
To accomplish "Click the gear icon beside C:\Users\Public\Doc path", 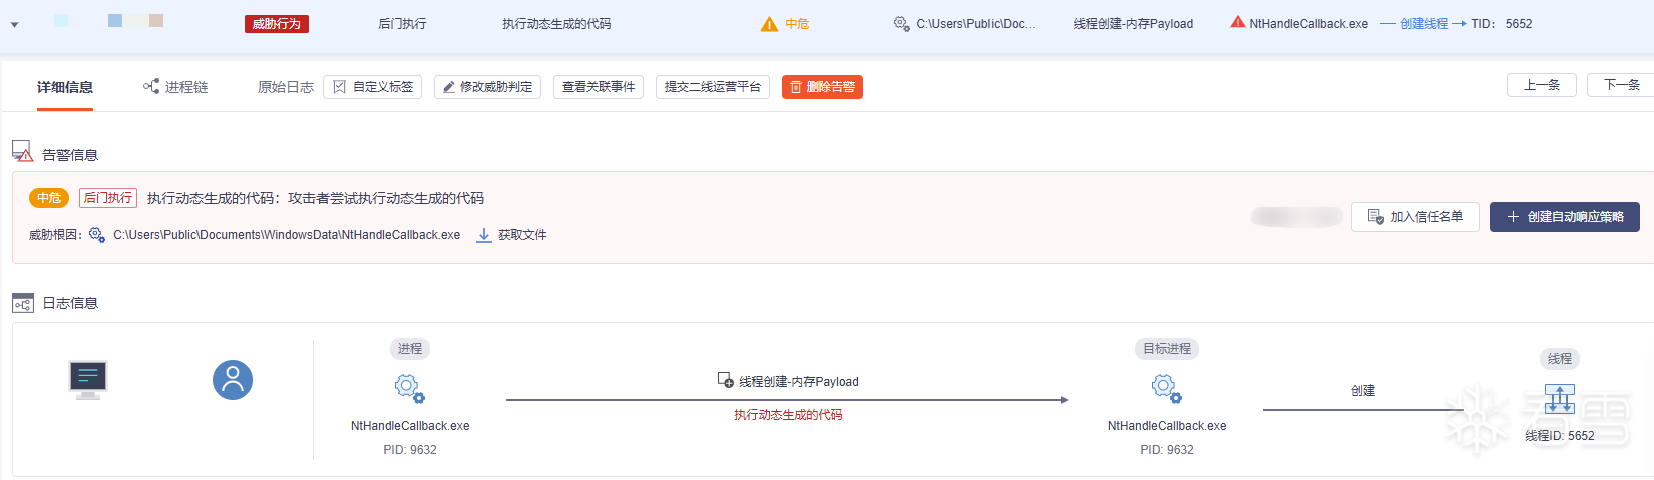I will point(901,23).
